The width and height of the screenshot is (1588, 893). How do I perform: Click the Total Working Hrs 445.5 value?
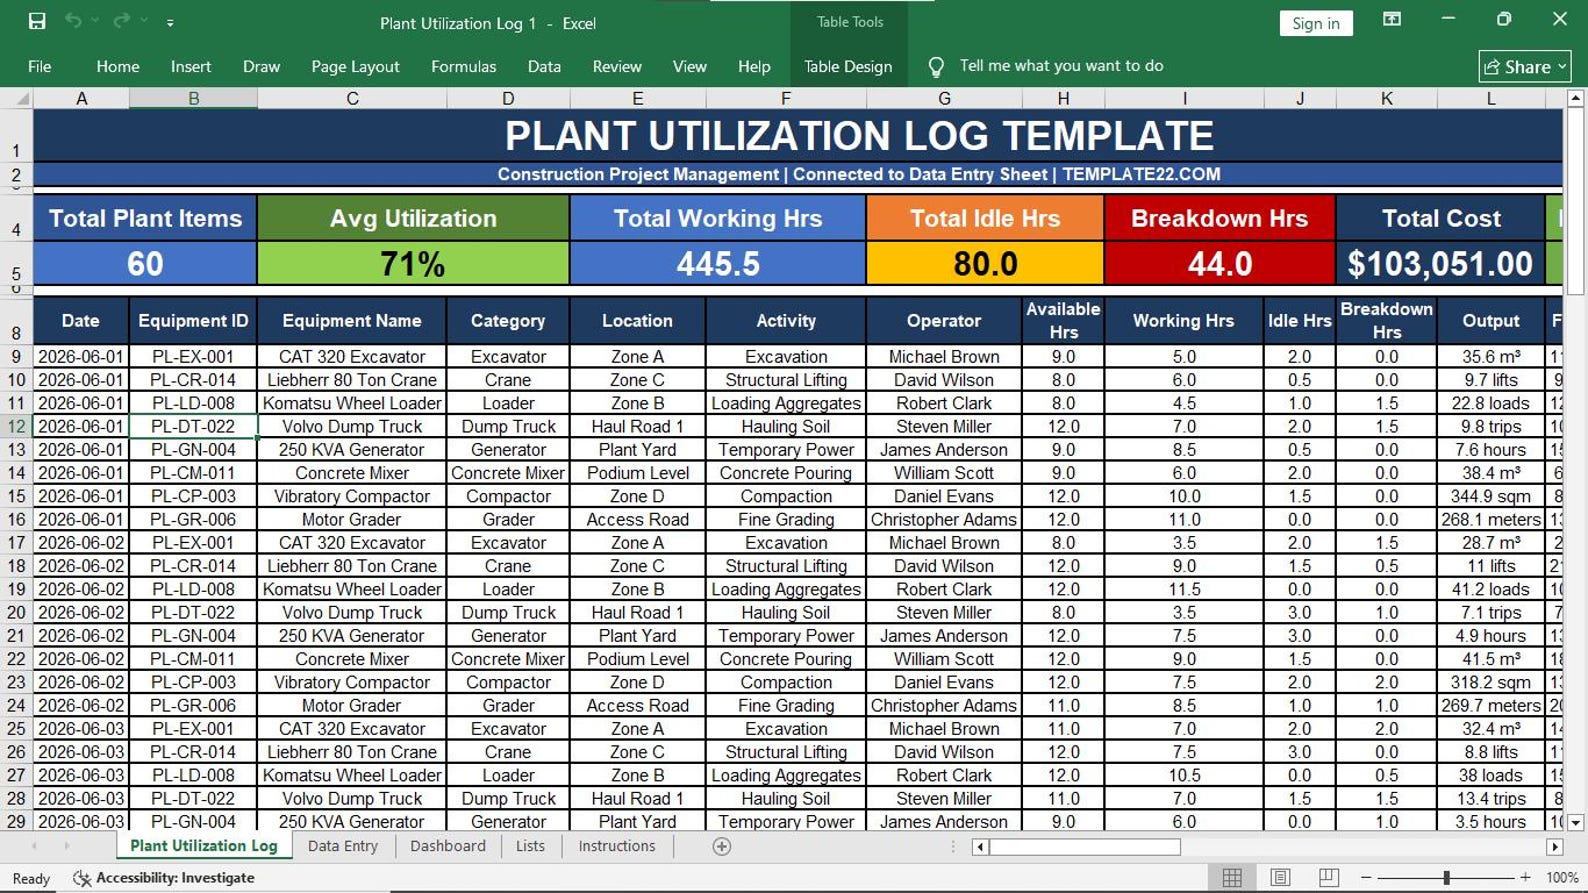click(x=718, y=264)
